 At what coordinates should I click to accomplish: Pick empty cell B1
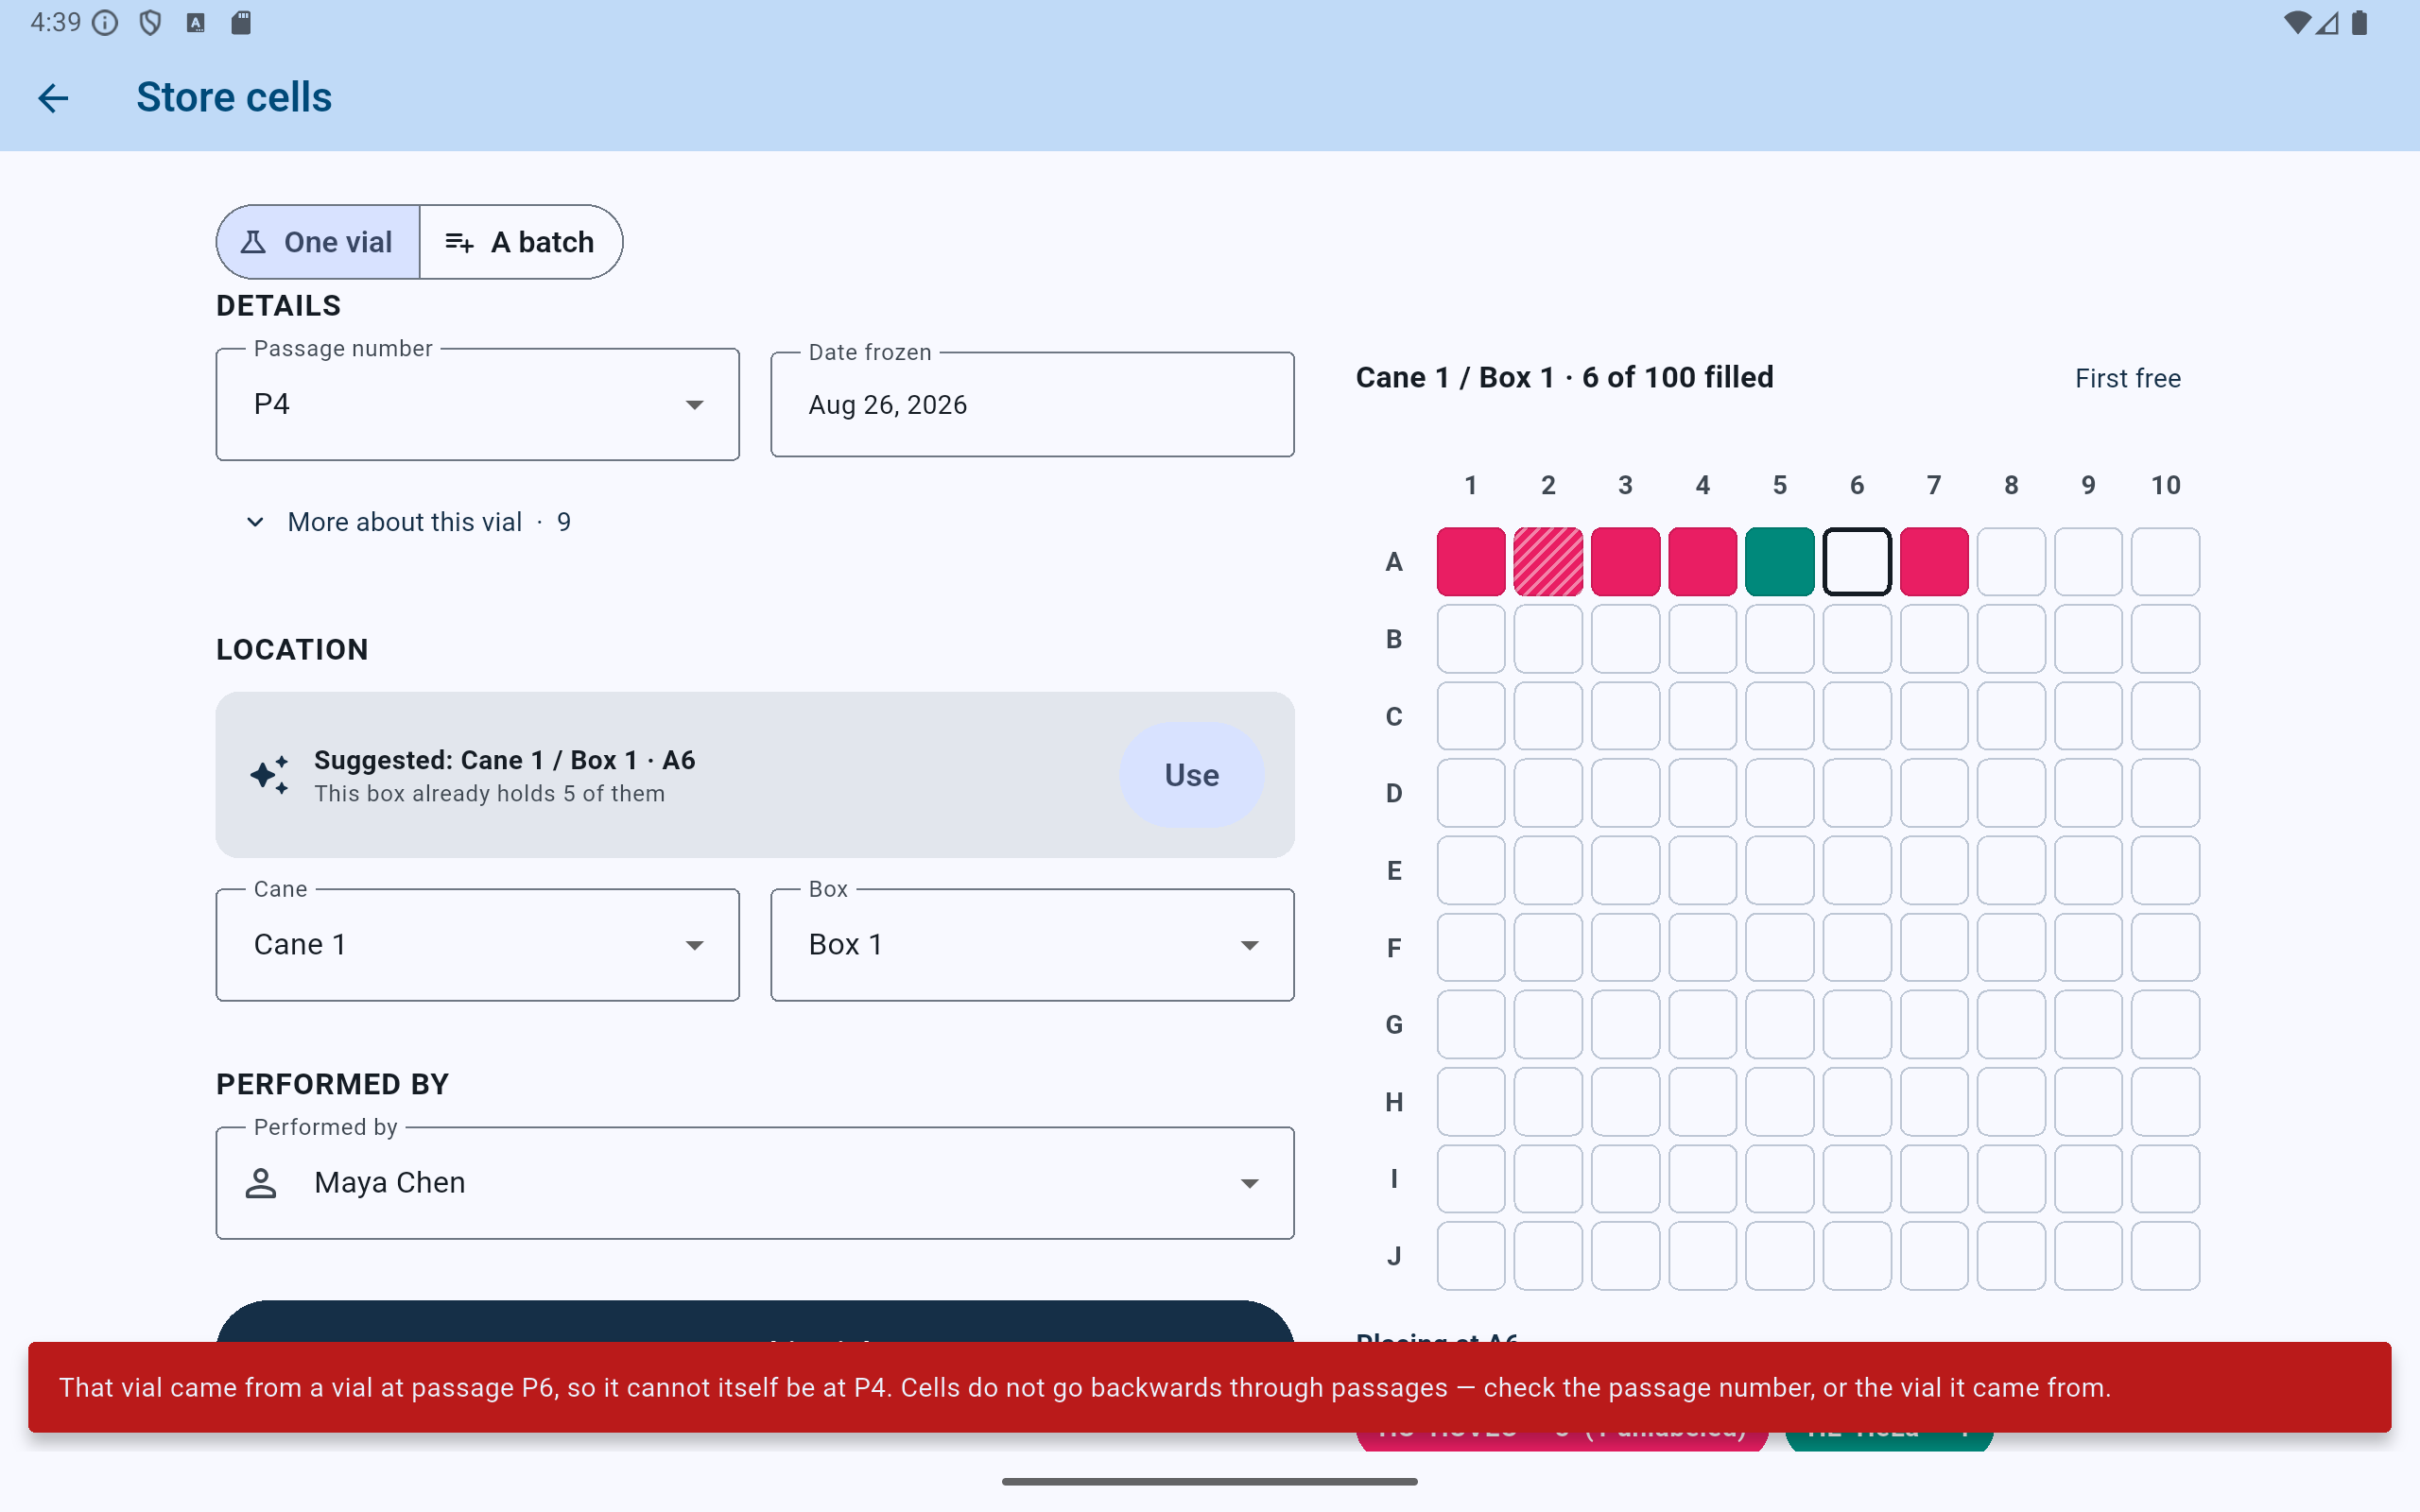1470,639
